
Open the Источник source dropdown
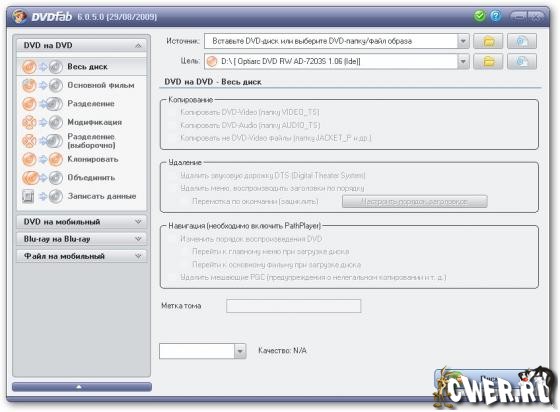point(463,41)
